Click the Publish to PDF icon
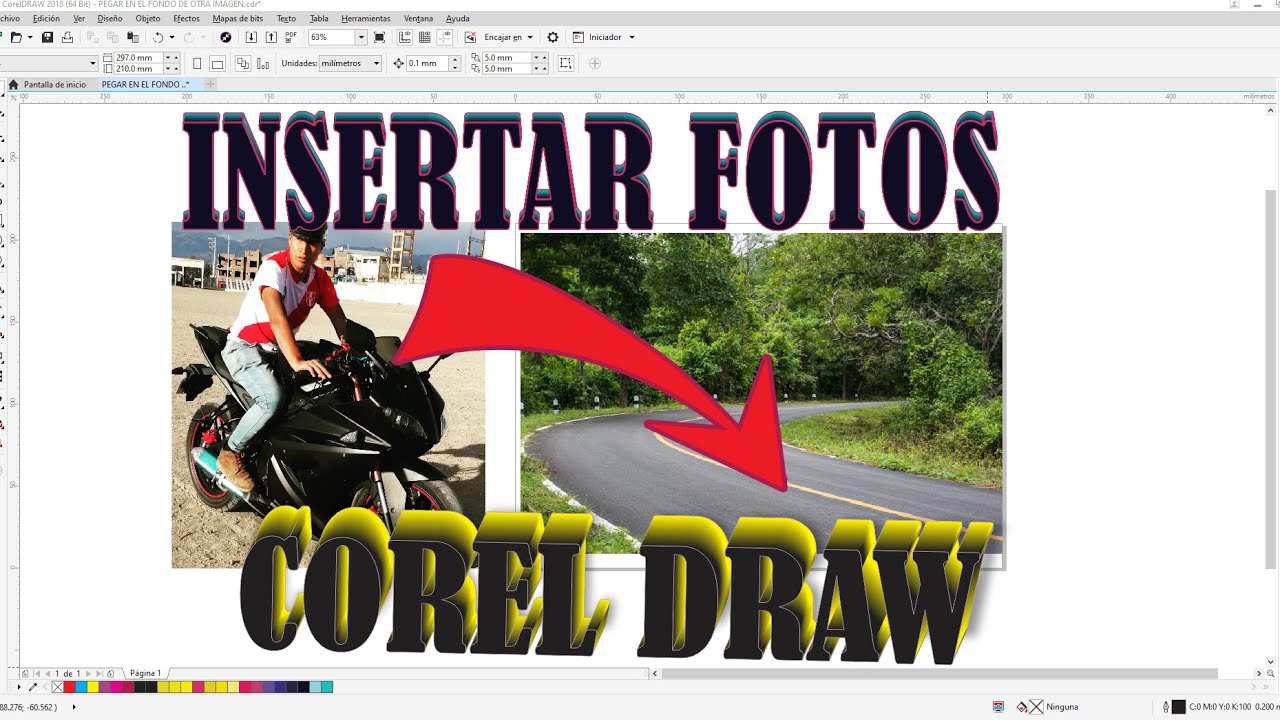The image size is (1280, 720). 291,37
